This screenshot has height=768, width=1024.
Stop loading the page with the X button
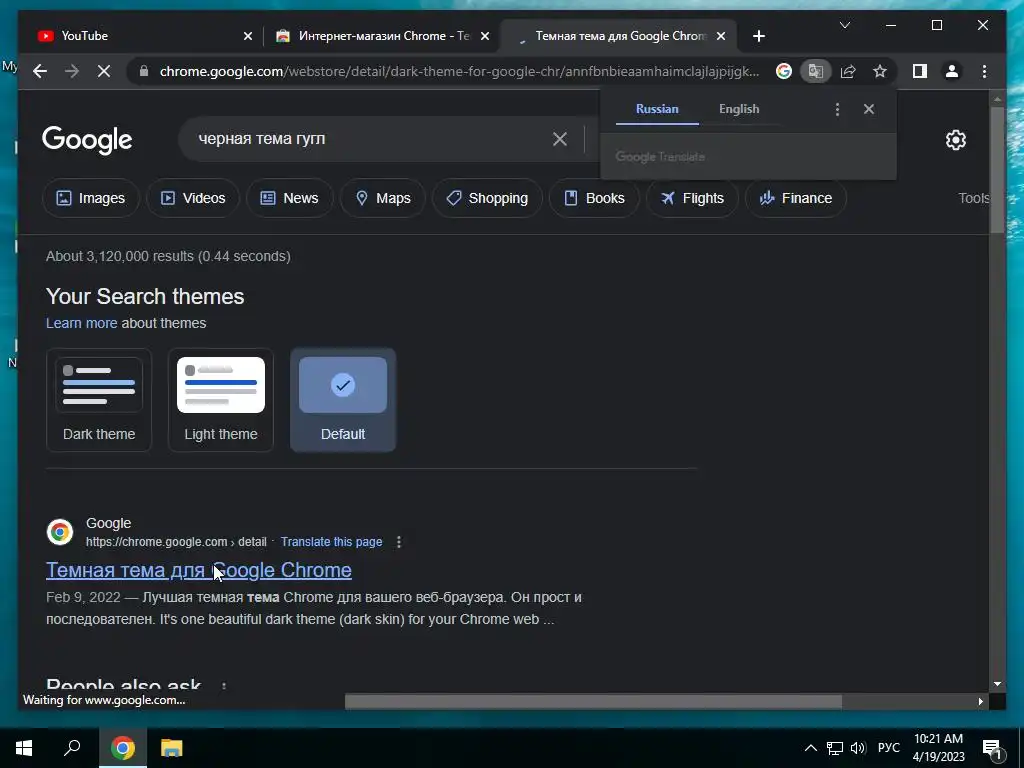click(x=104, y=71)
